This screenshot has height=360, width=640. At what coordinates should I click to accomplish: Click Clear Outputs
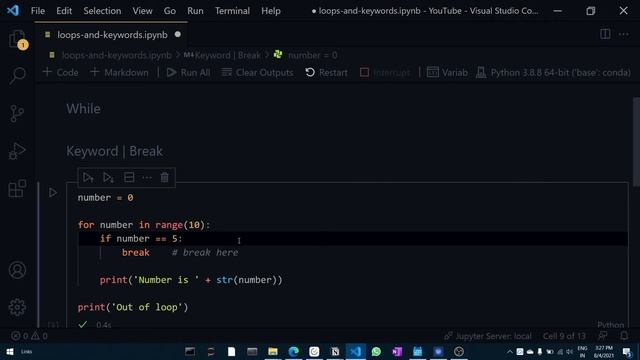(x=257, y=73)
